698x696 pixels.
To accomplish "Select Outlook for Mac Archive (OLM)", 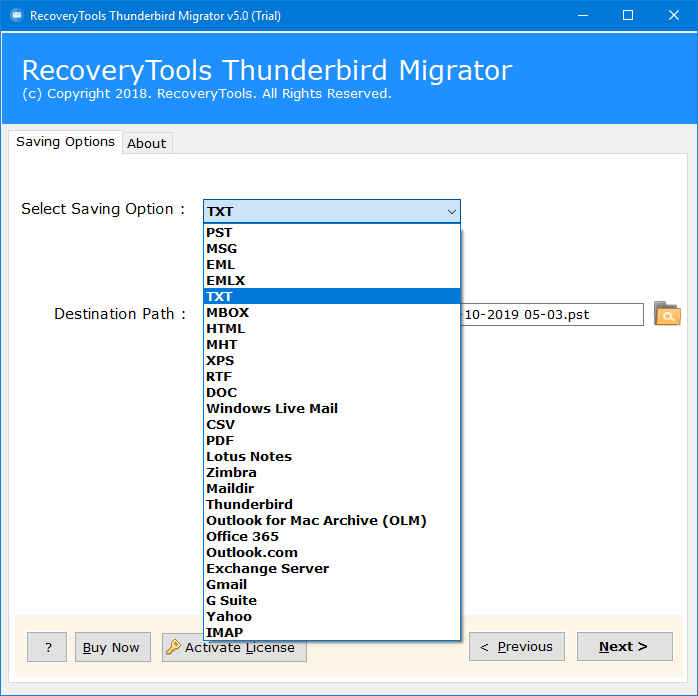I will pyautogui.click(x=332, y=521).
